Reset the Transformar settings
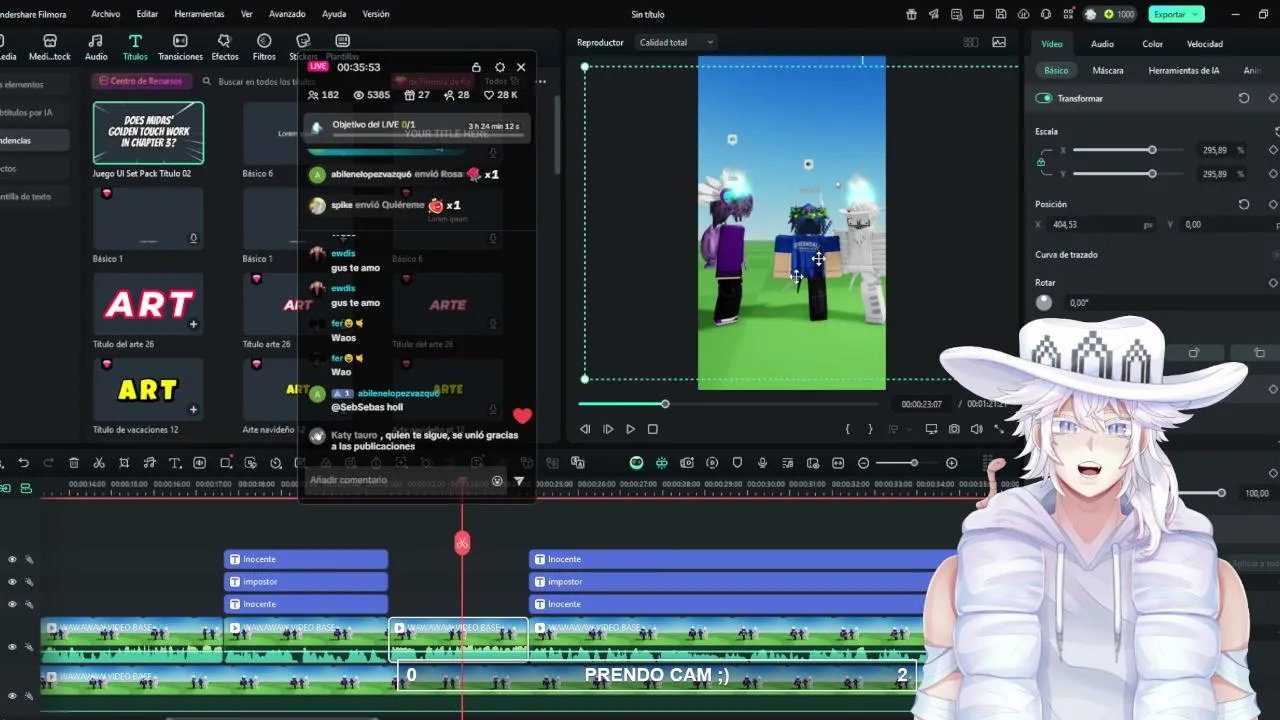The height and width of the screenshot is (720, 1280). coord(1244,98)
